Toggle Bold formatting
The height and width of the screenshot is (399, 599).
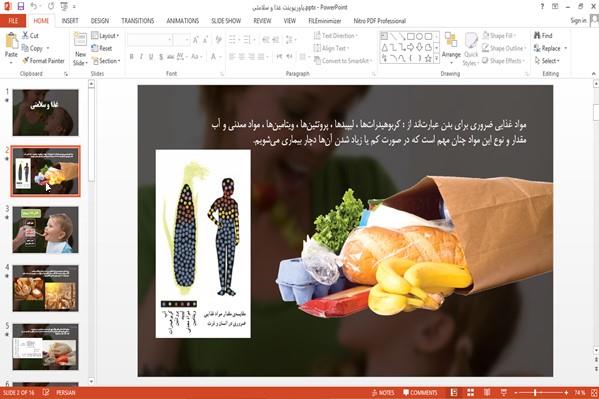131,57
